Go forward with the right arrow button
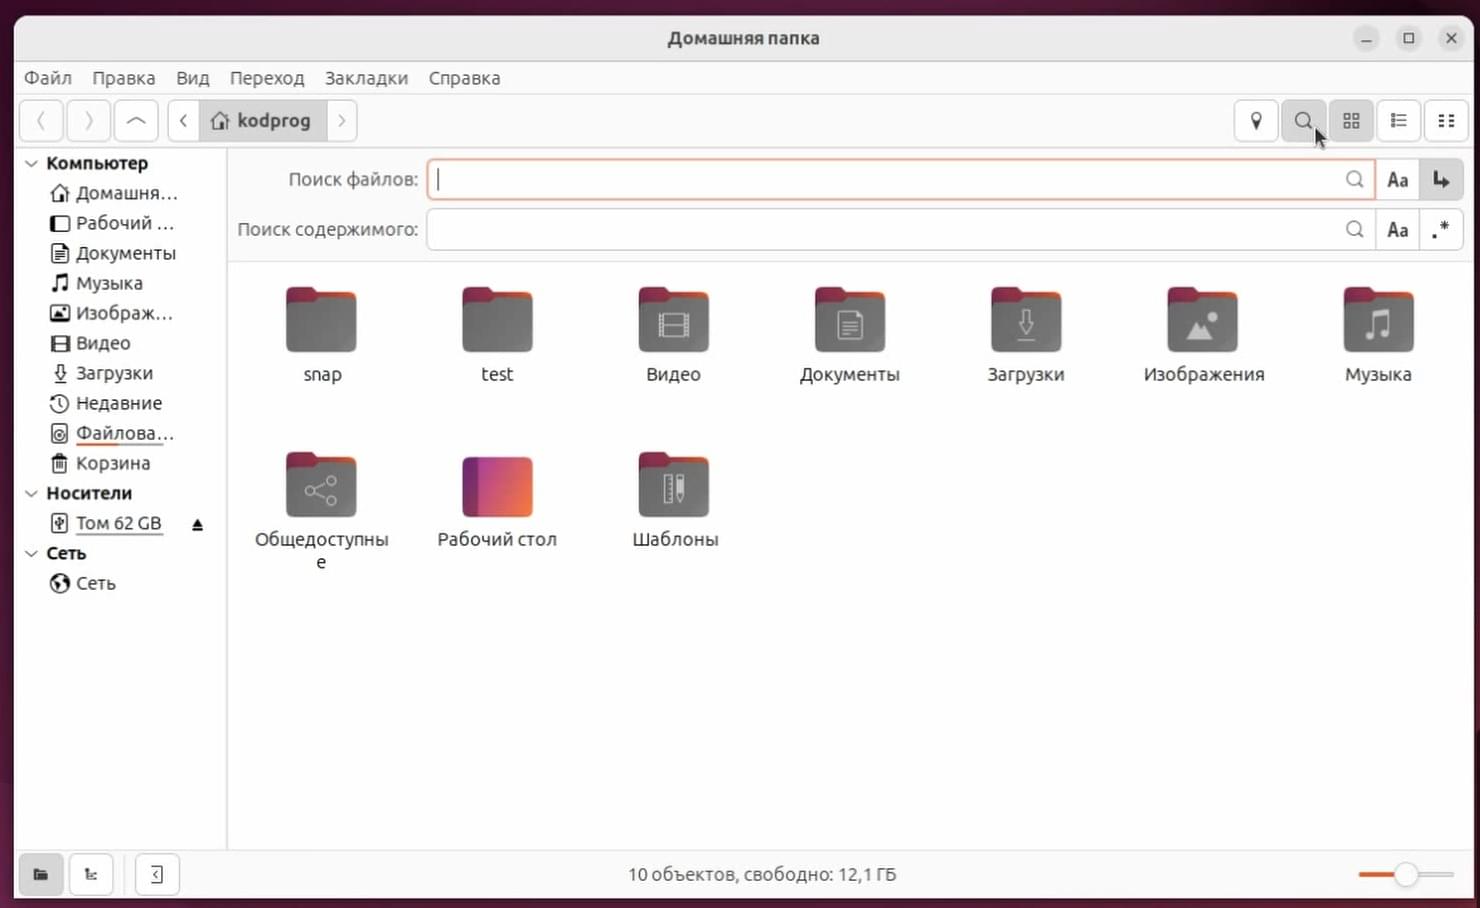 (89, 121)
